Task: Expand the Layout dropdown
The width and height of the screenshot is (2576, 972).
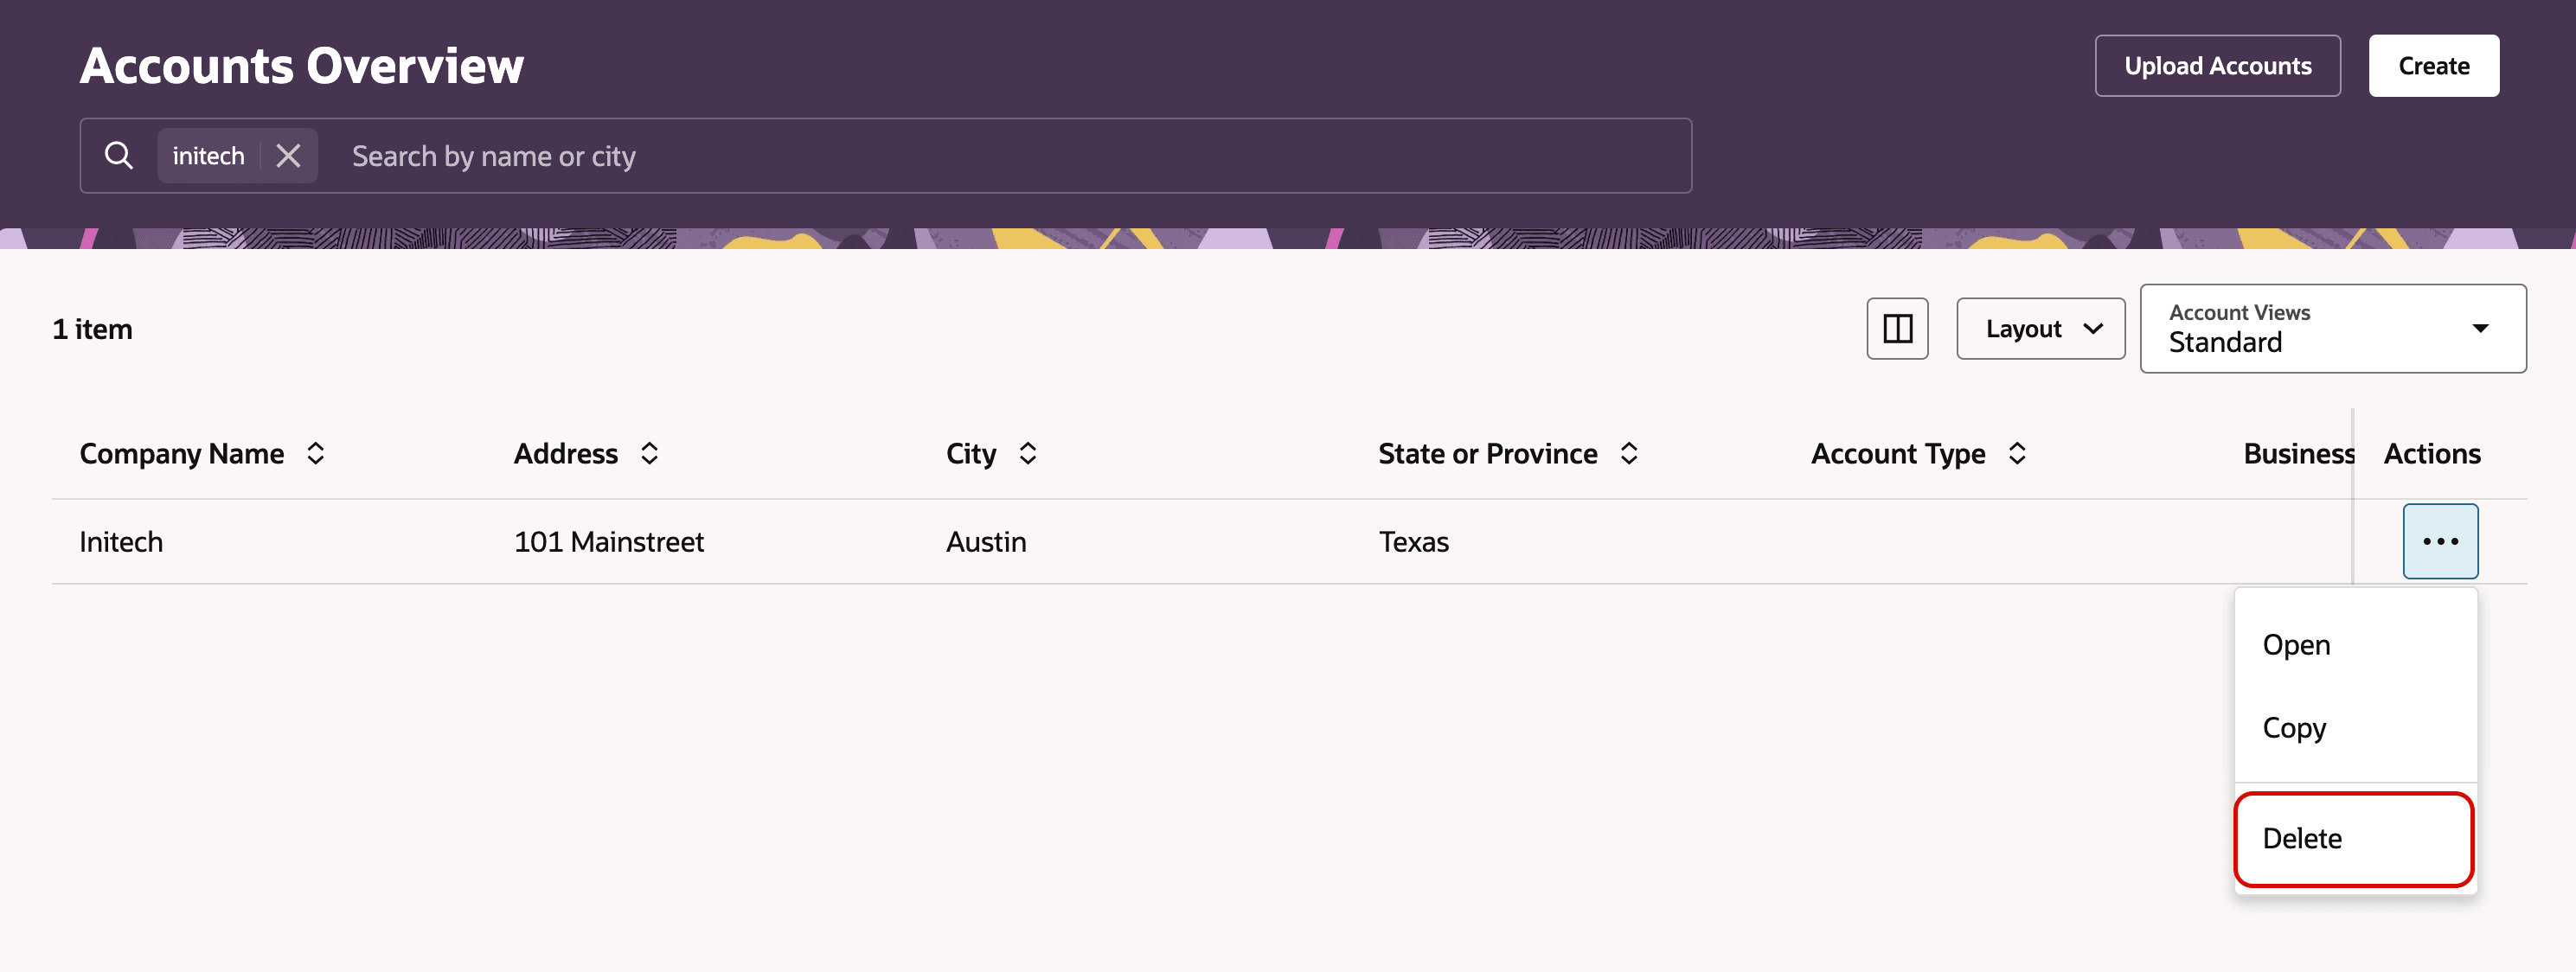Action: [x=2040, y=328]
